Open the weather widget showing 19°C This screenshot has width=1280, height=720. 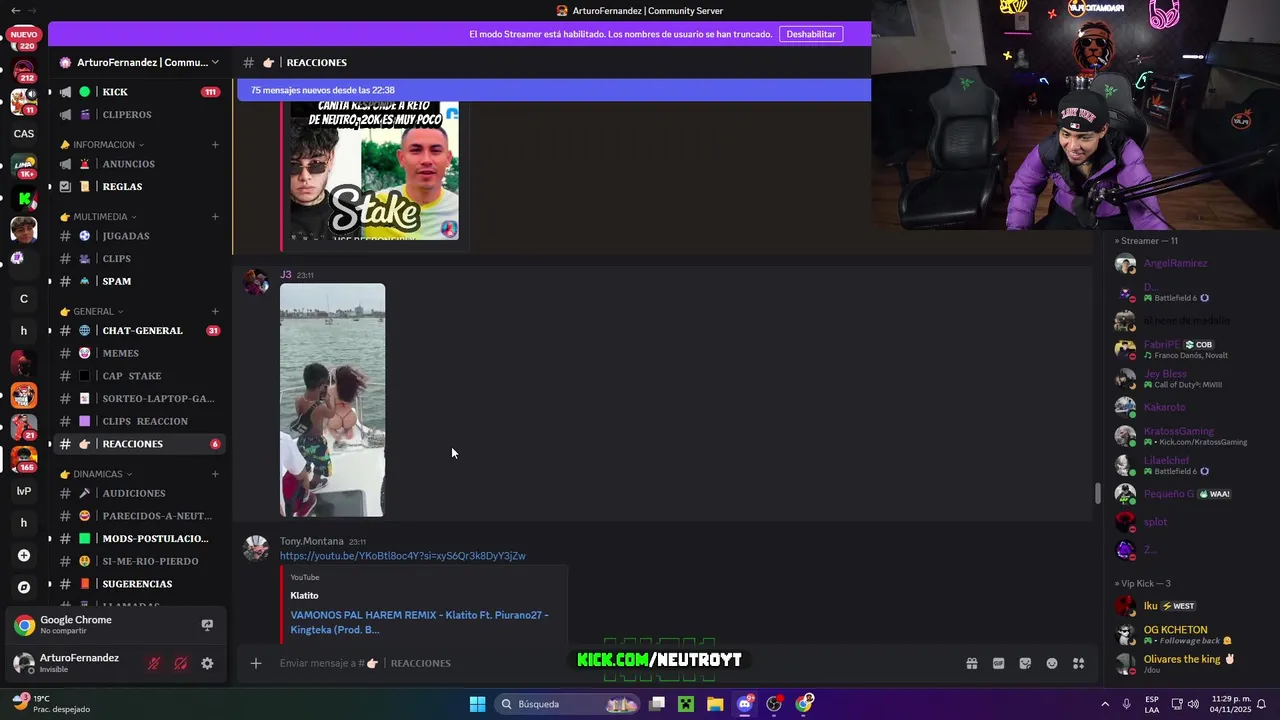pyautogui.click(x=50, y=704)
